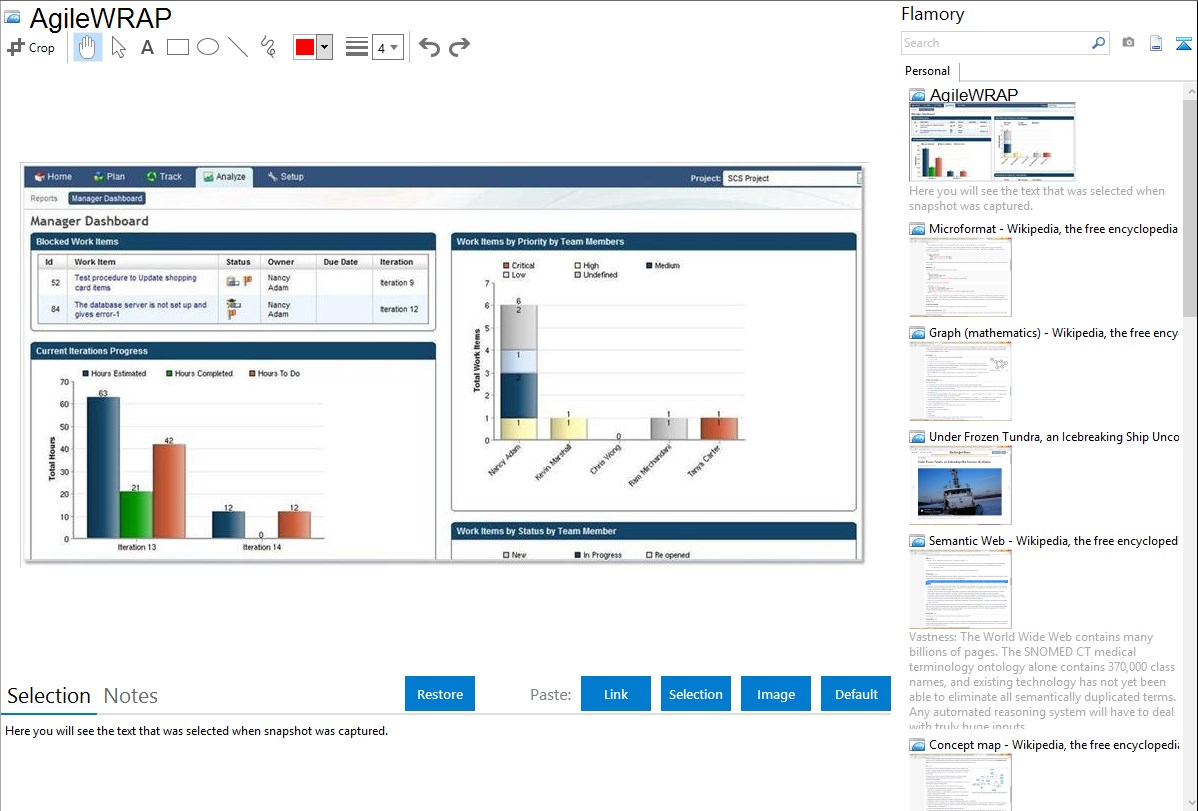1198x811 pixels.
Task: Open the AgileWRAP snapshot thumbnail
Action: [x=992, y=142]
